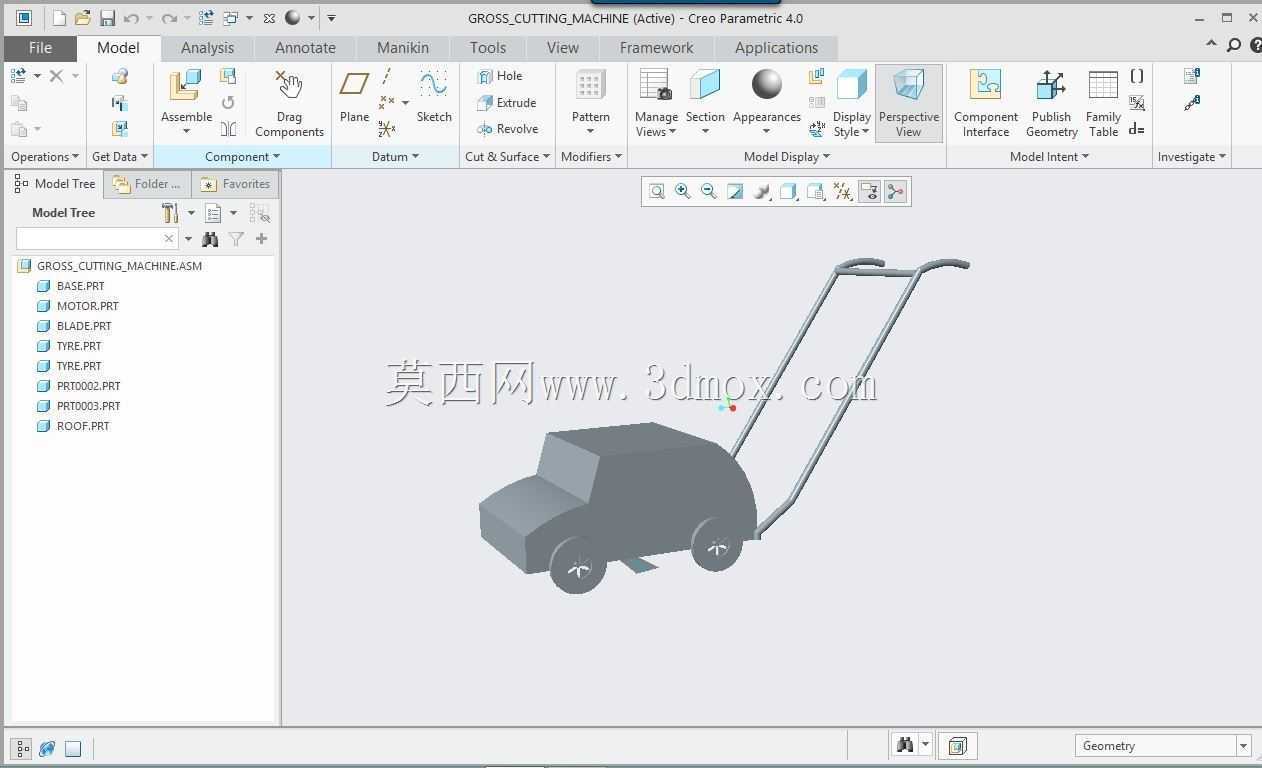The height and width of the screenshot is (768, 1262).
Task: Click Publish Geometry
Action: click(x=1051, y=104)
